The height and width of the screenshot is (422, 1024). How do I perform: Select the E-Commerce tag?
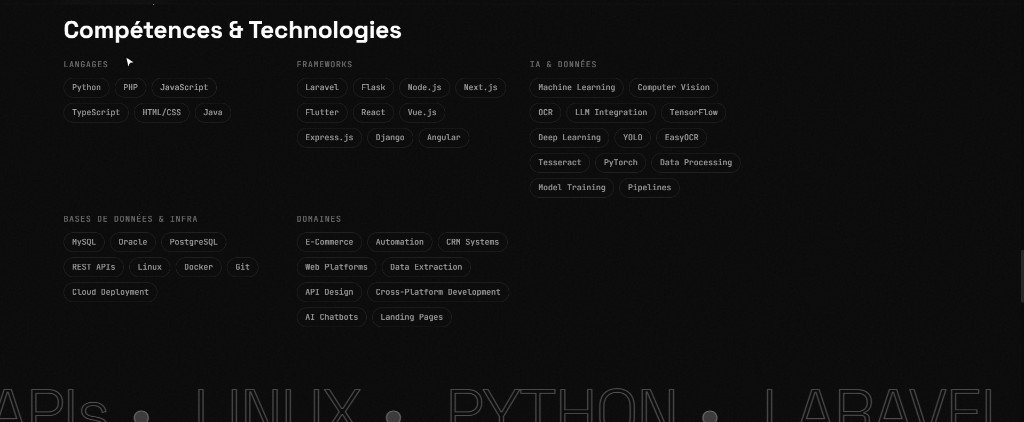(x=329, y=242)
